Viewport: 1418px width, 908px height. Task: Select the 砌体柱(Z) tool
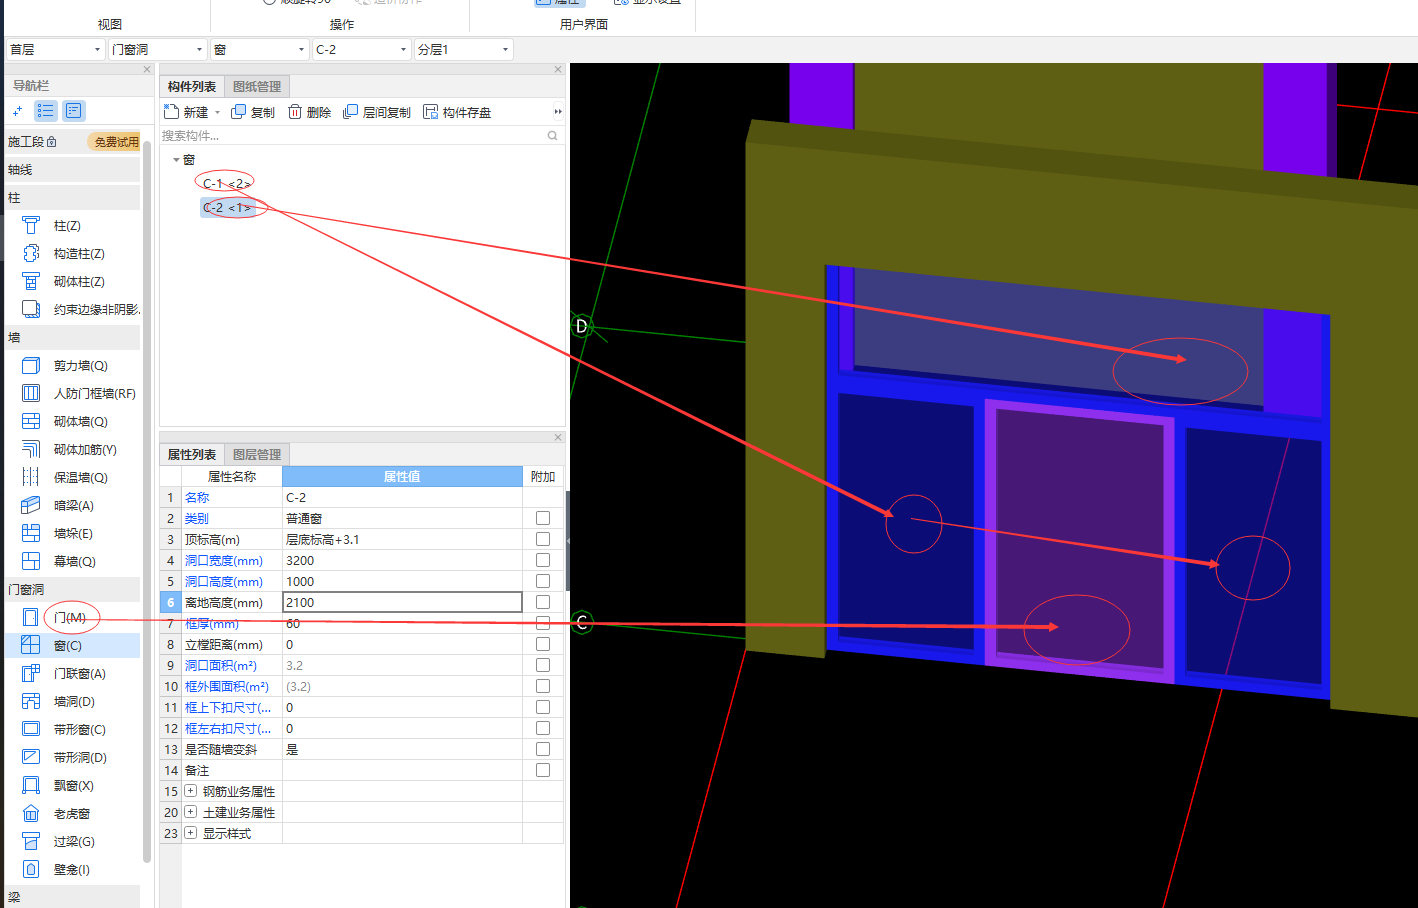click(x=79, y=282)
